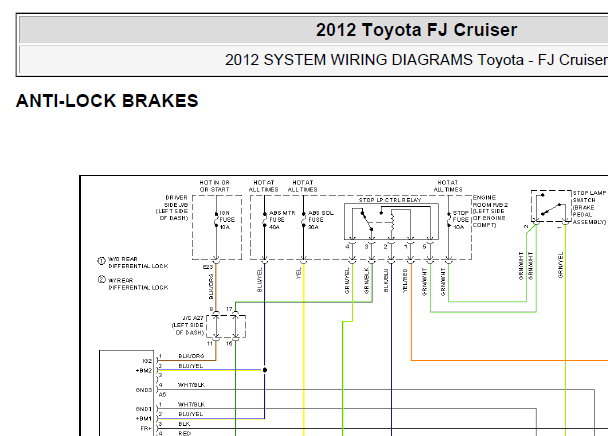The width and height of the screenshot is (608, 436).
Task: Click 'BLK' label on the FR+ line
Action: pyautogui.click(x=184, y=424)
